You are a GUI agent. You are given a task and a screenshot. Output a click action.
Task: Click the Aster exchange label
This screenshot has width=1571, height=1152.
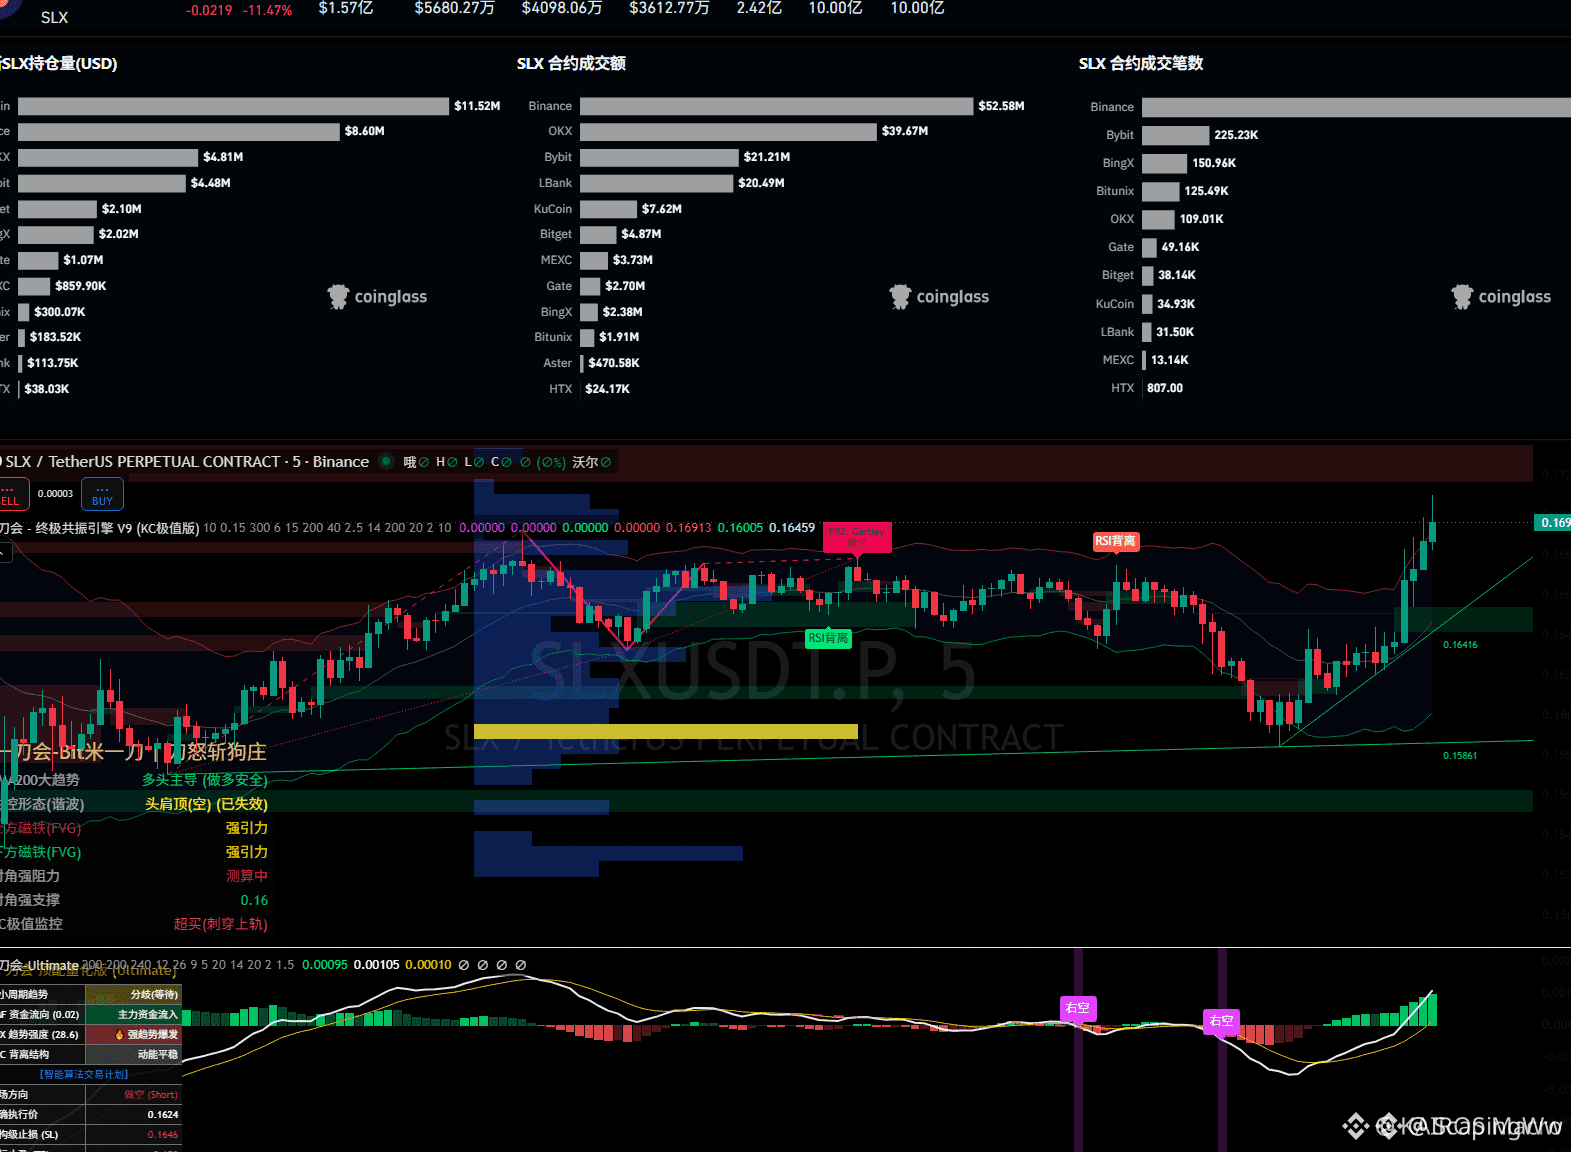pos(558,363)
